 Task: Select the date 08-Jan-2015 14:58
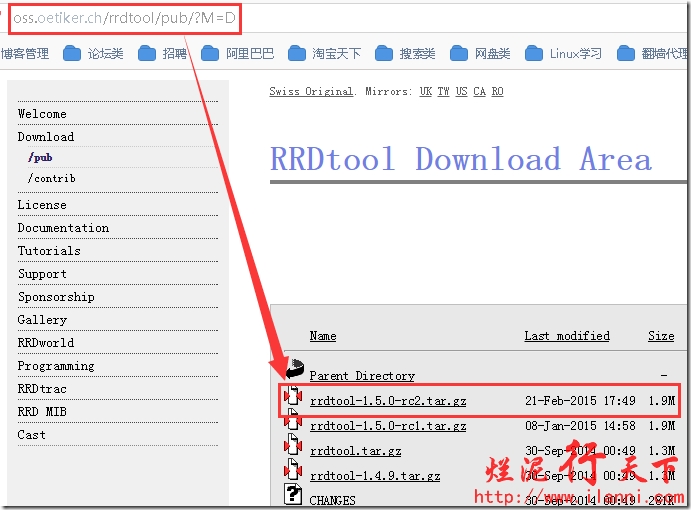click(580, 426)
